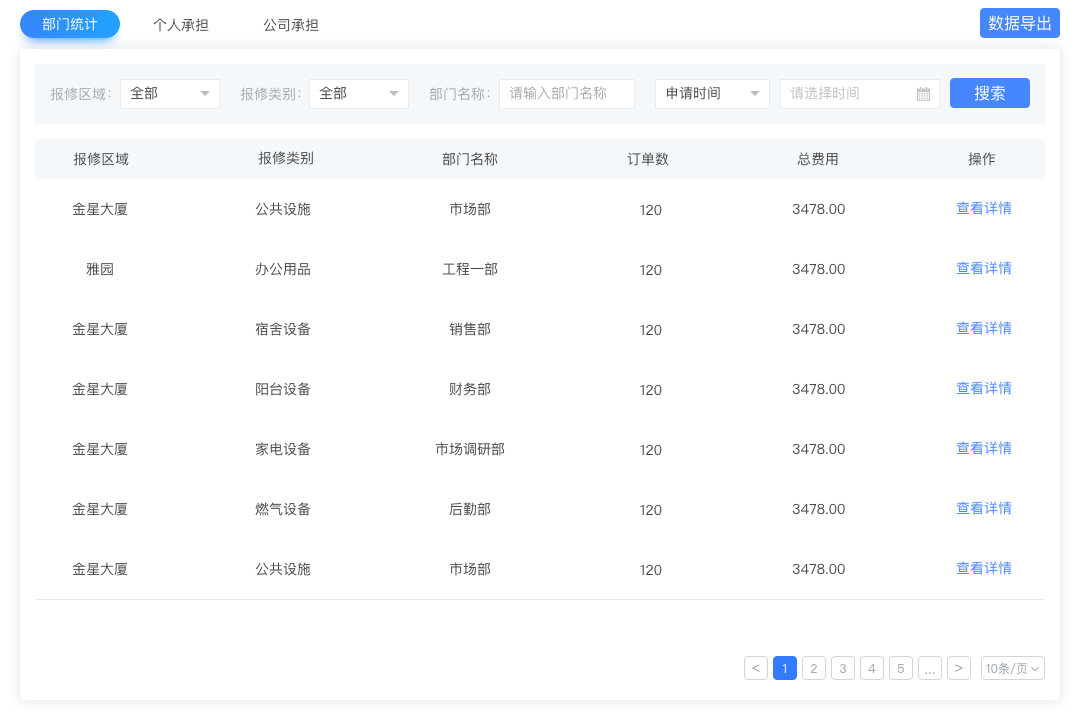Select page 1 in pagination
The height and width of the screenshot is (720, 1080).
[x=785, y=668]
